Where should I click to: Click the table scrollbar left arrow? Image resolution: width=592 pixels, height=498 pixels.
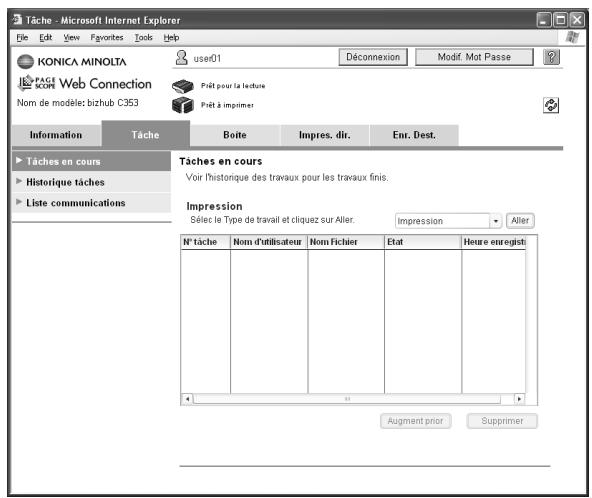187,399
